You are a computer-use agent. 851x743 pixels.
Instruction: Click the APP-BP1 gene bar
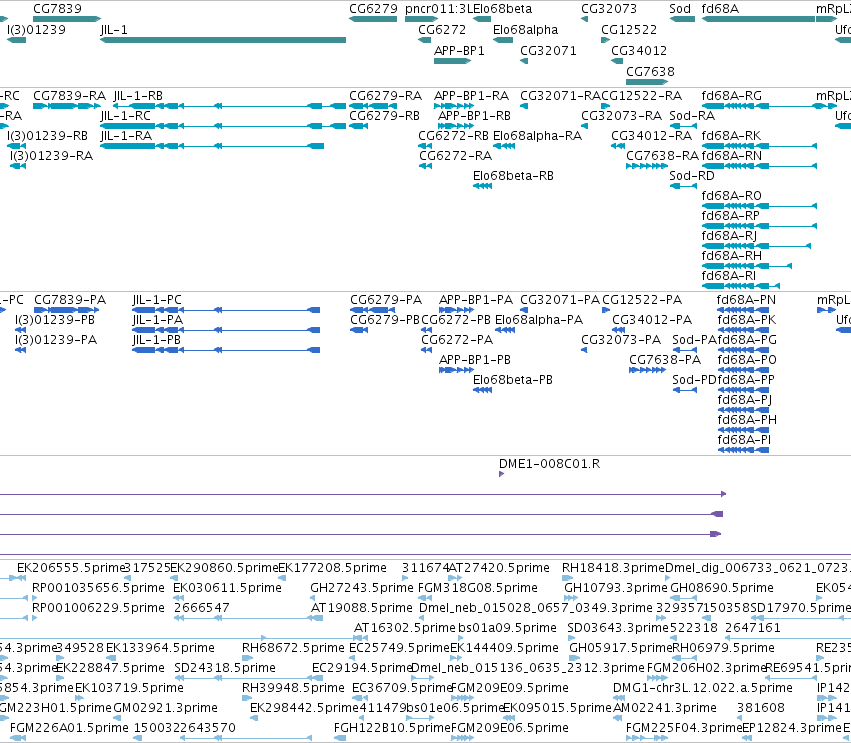[x=452, y=61]
